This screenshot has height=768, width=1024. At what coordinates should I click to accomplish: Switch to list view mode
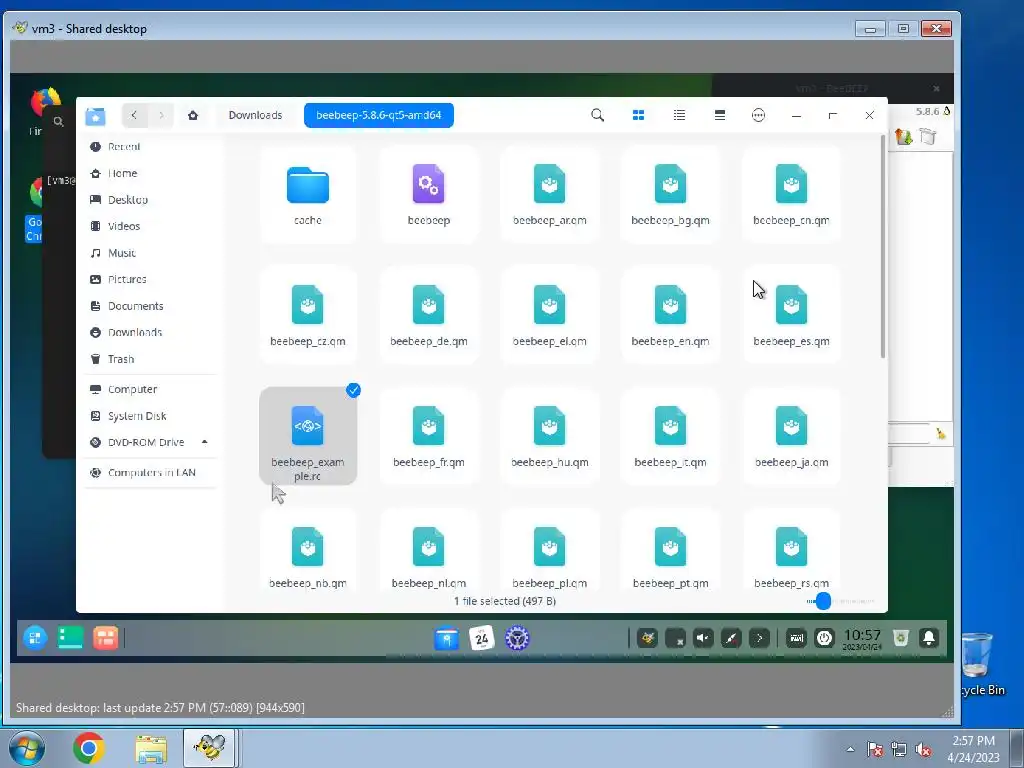pos(679,115)
